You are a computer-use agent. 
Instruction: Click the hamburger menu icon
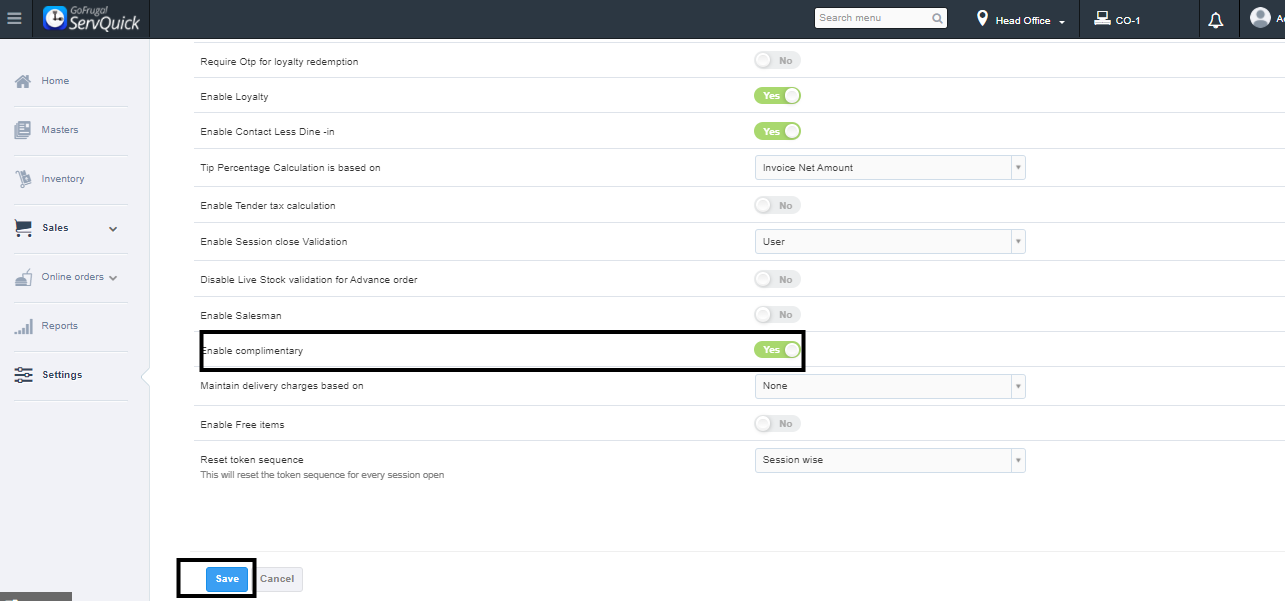14,19
